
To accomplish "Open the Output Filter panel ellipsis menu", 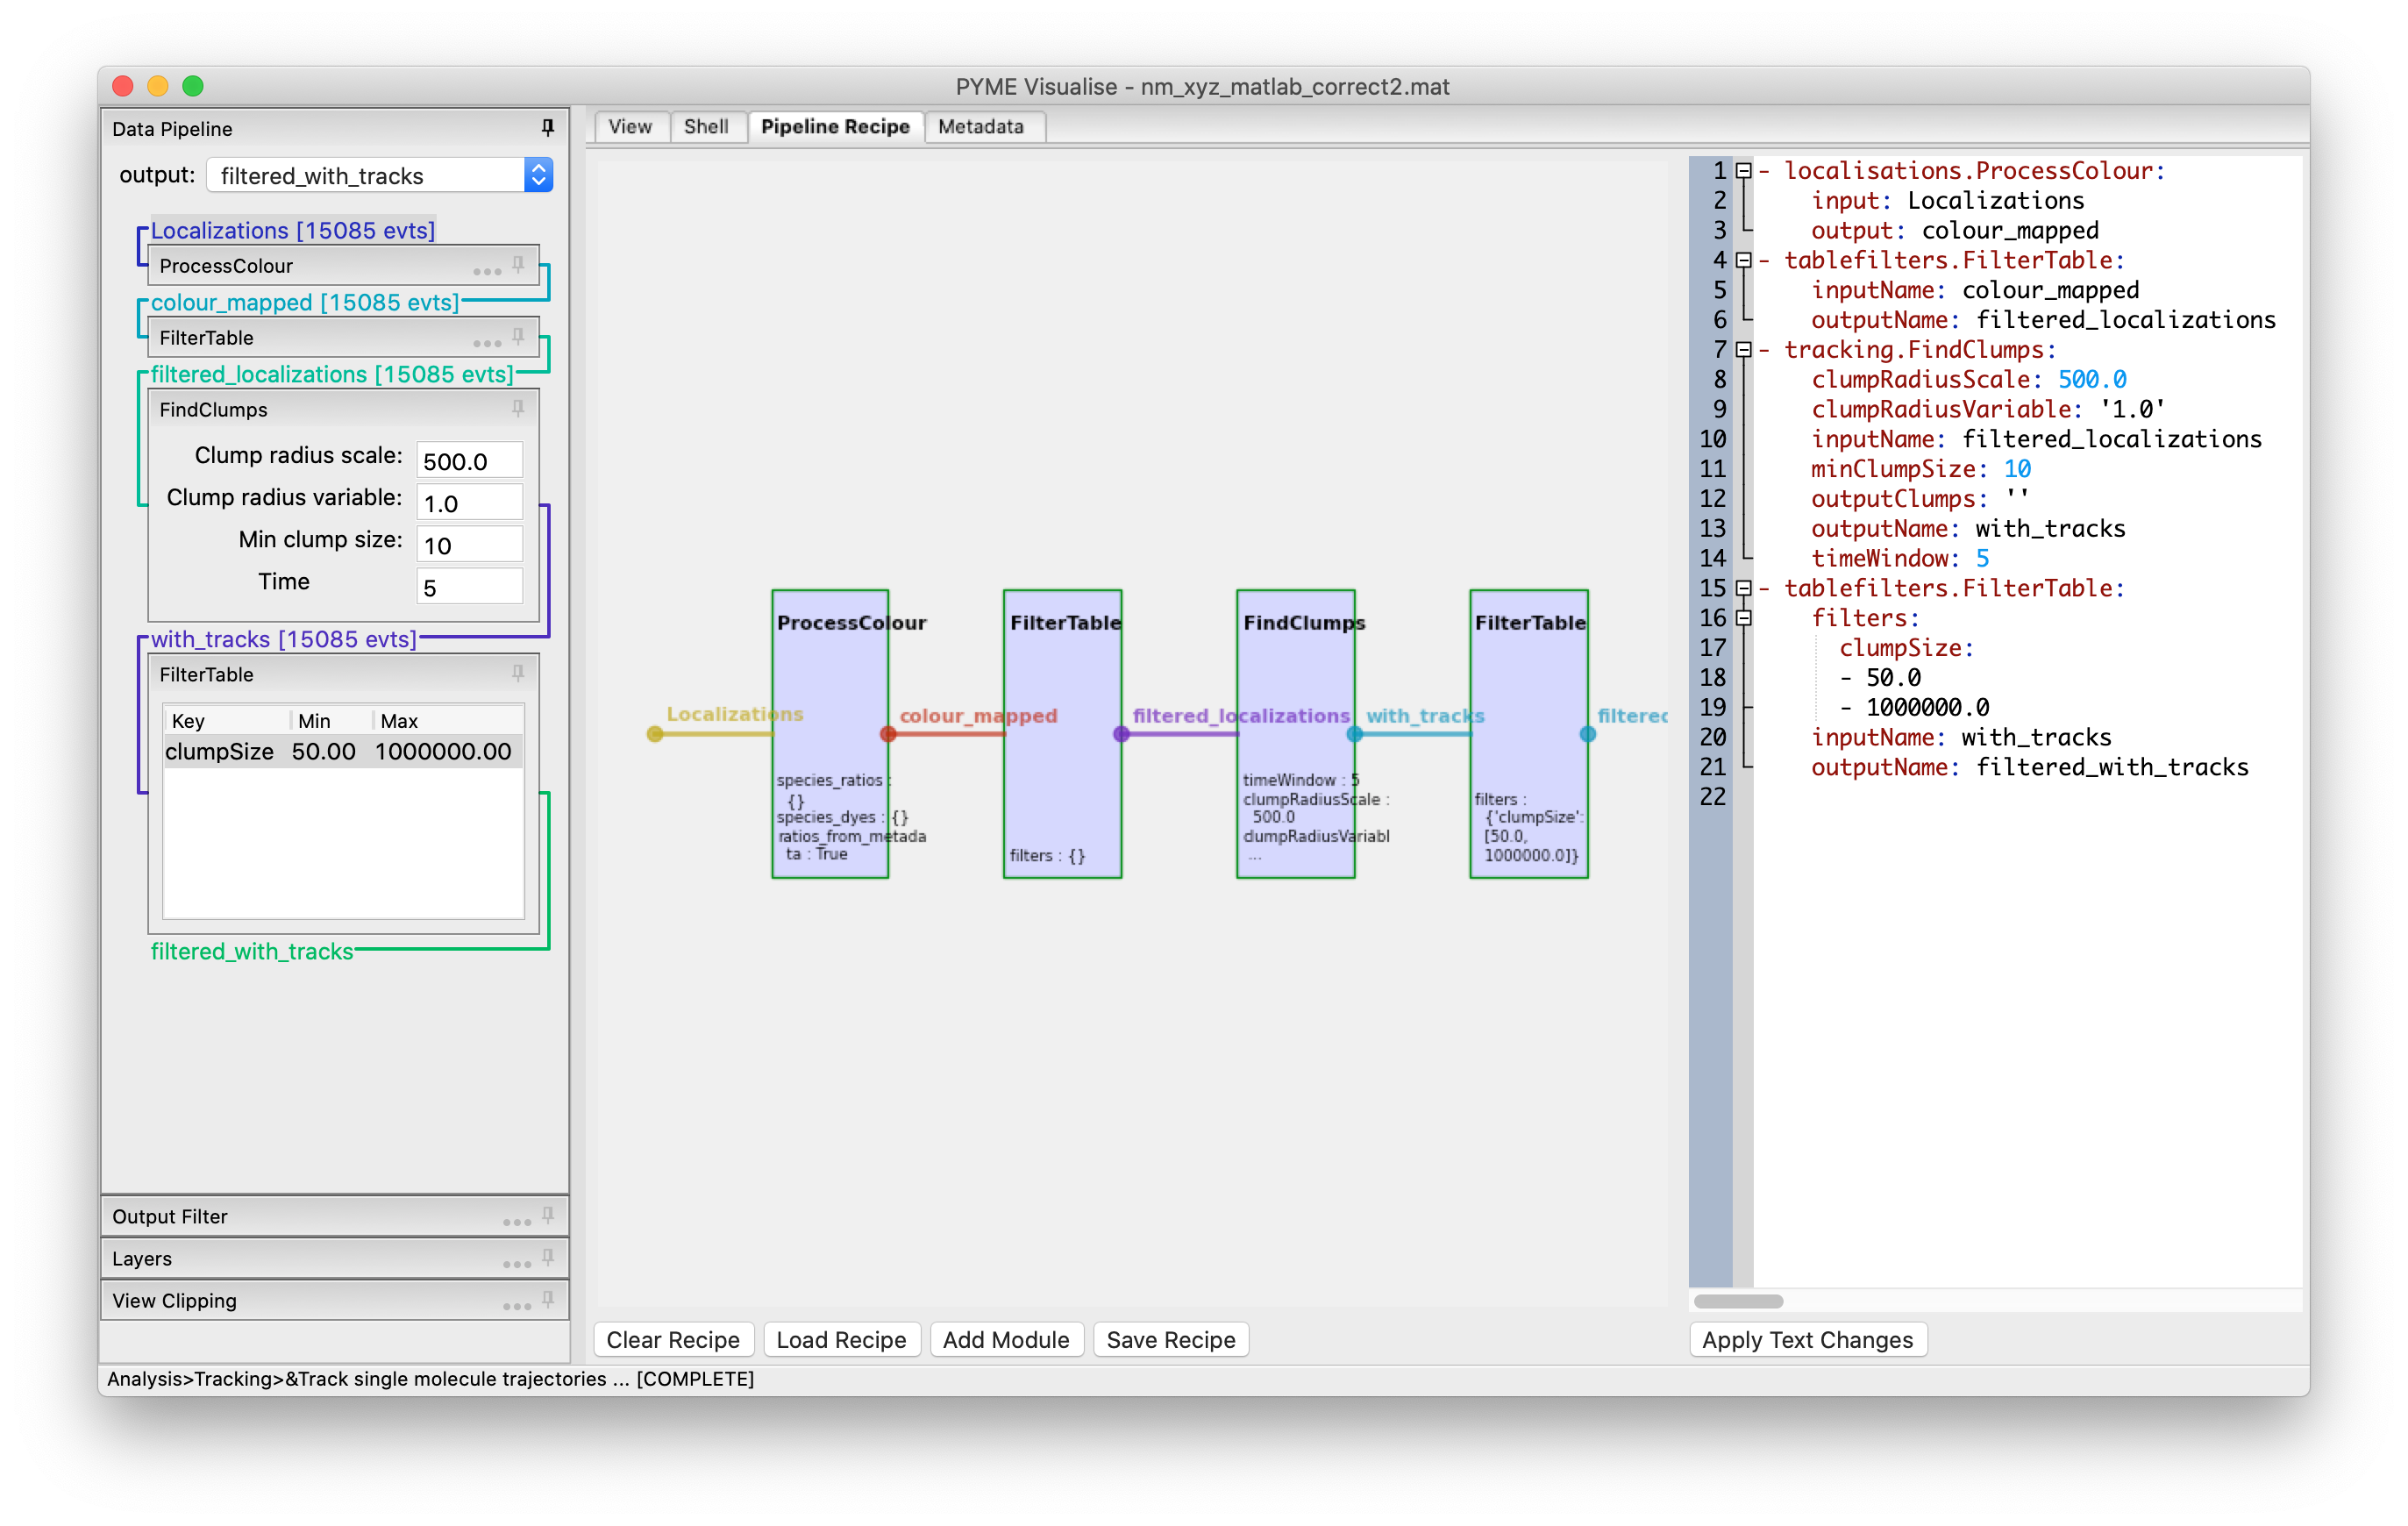I will pos(516,1221).
